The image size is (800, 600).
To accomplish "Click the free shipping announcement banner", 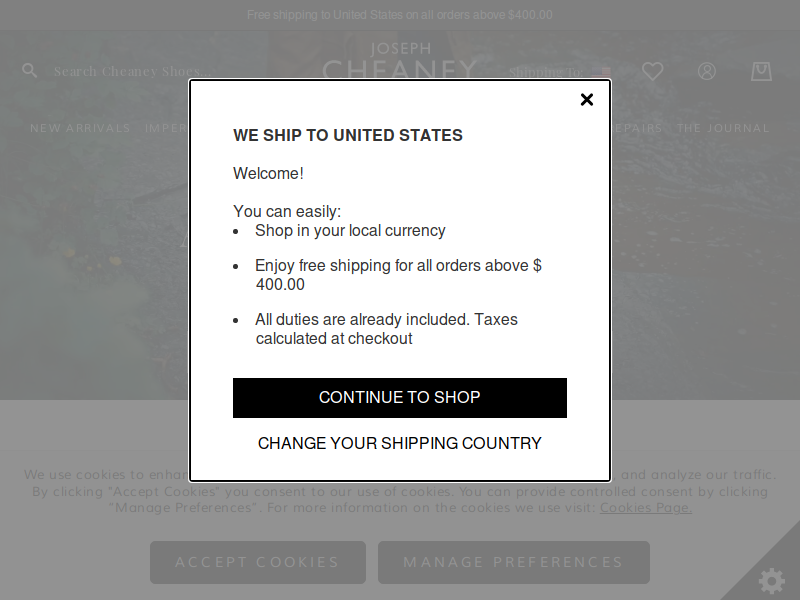I will tap(400, 15).
